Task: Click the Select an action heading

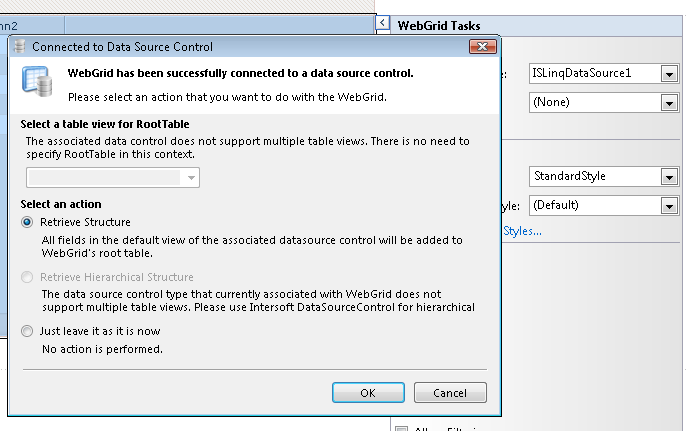Action: point(60,204)
